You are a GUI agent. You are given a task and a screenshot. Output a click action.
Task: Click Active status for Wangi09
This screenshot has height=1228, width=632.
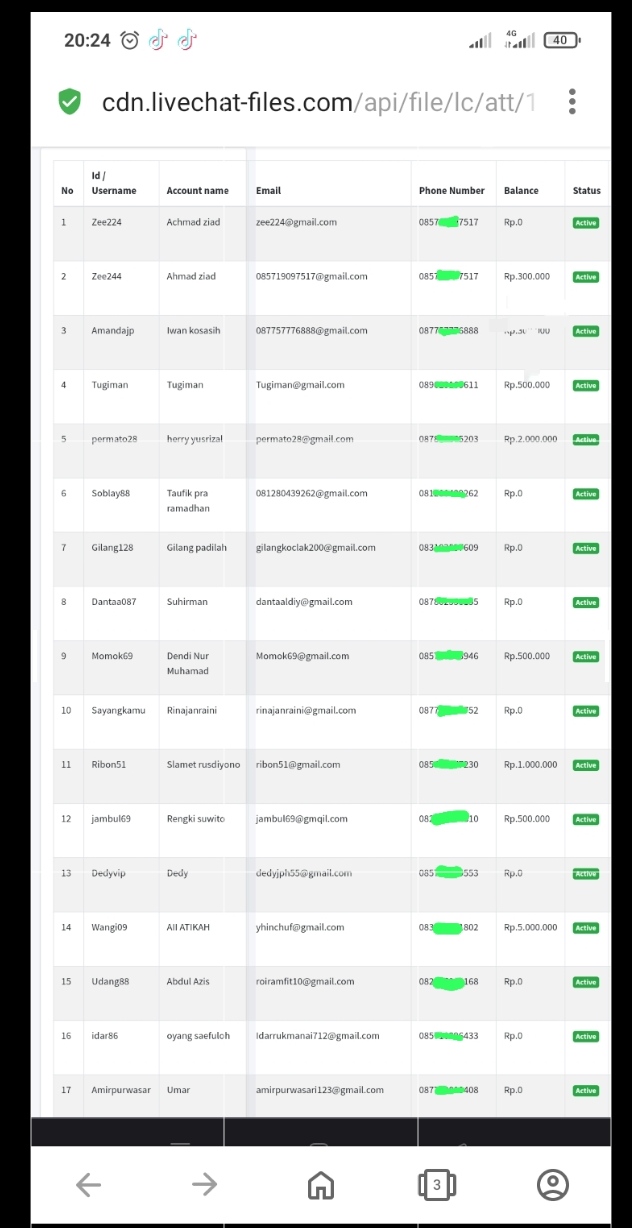[586, 928]
